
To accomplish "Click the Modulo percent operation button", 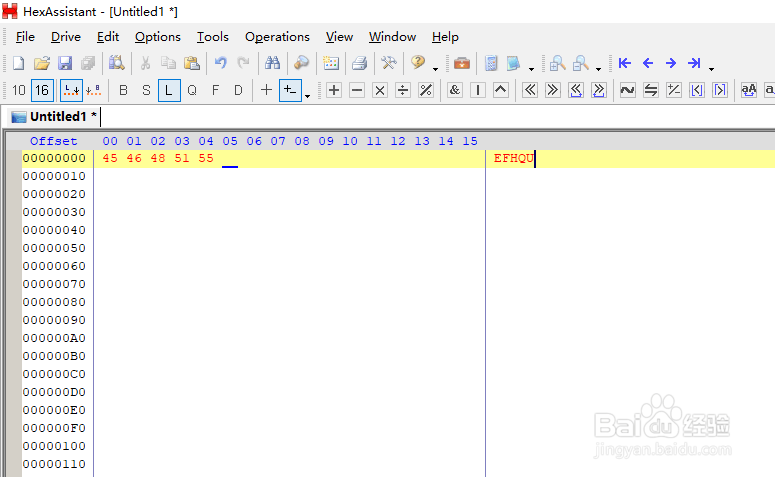I will [426, 90].
